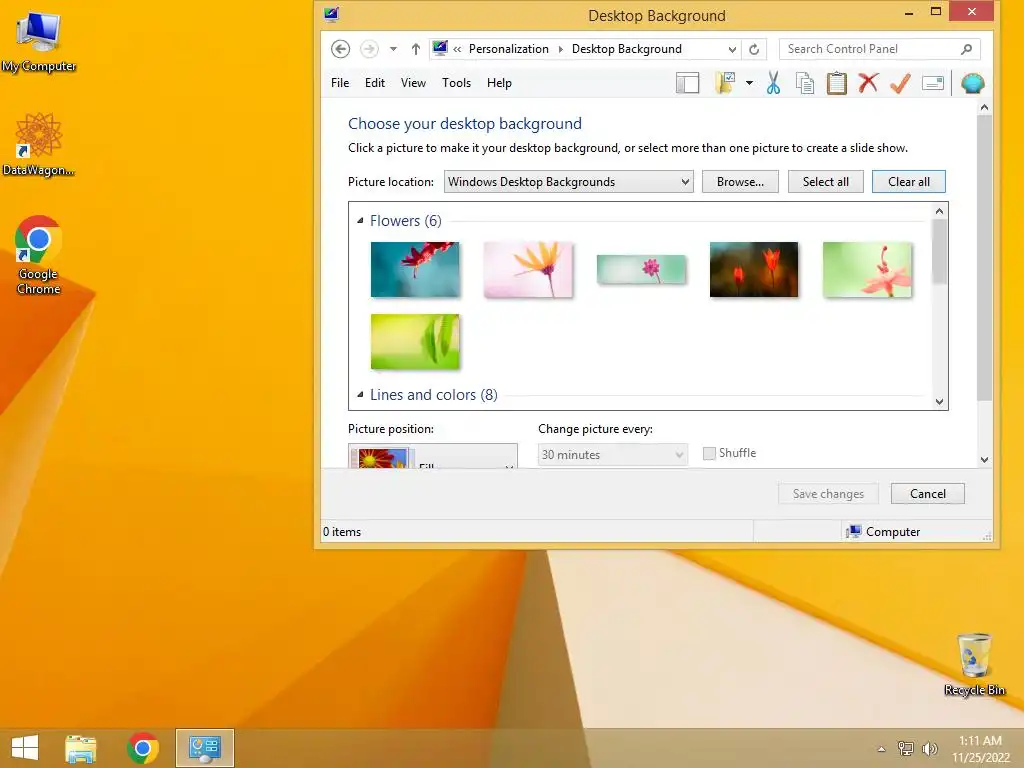Open the Help menu

point(499,83)
